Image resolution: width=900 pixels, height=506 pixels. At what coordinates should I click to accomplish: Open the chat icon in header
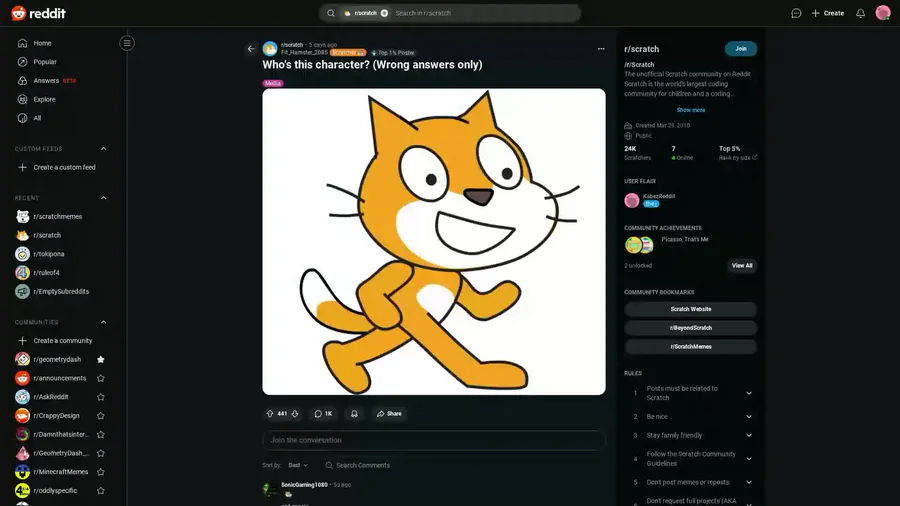click(x=796, y=13)
